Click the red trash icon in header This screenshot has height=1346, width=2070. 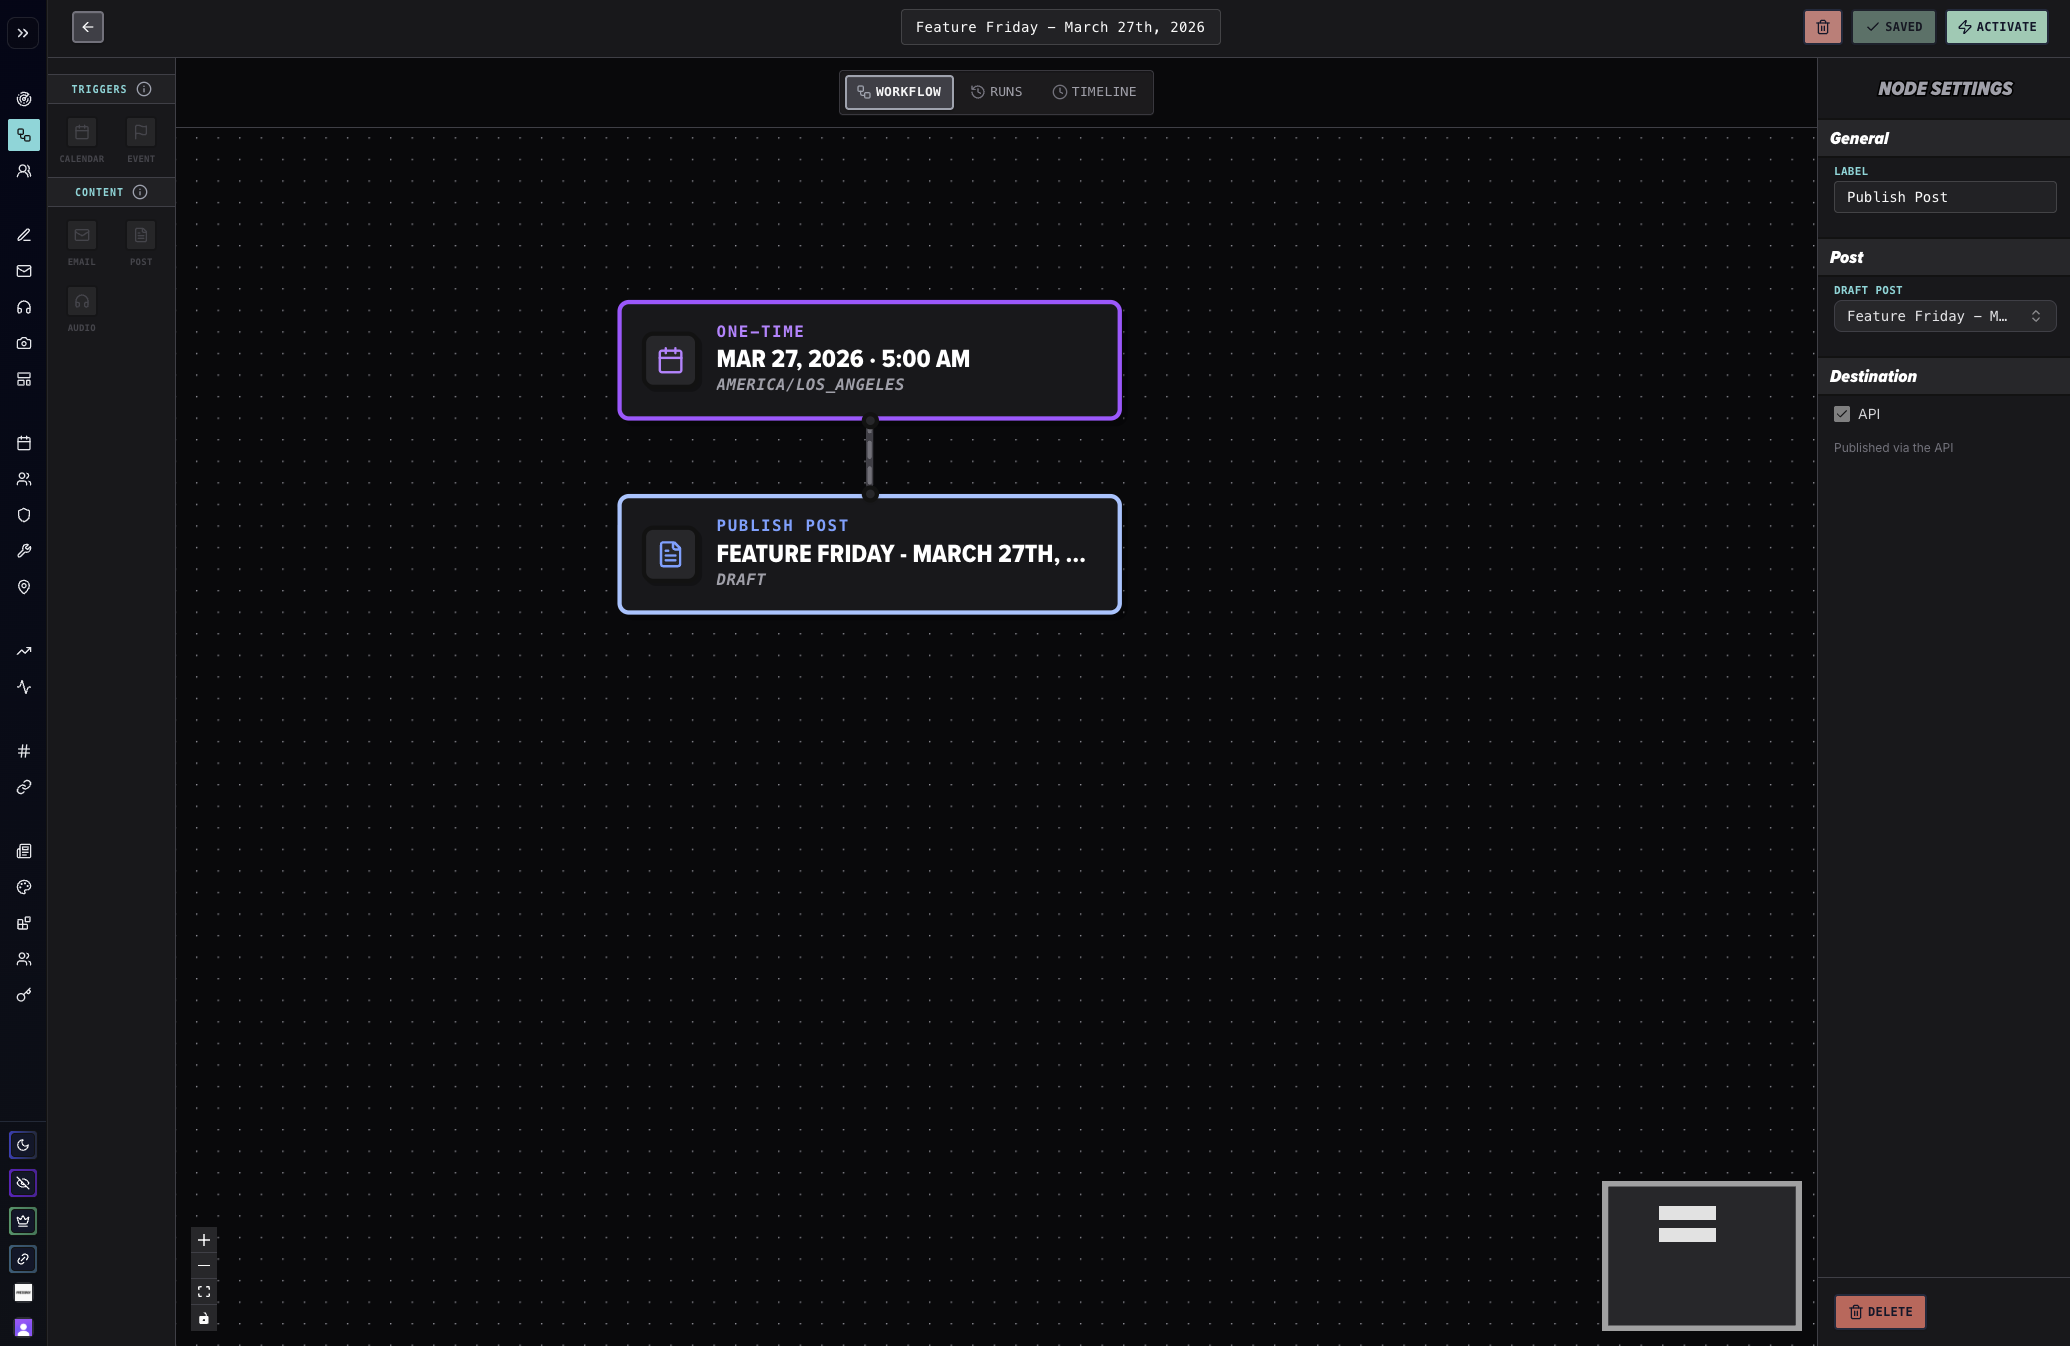point(1822,27)
